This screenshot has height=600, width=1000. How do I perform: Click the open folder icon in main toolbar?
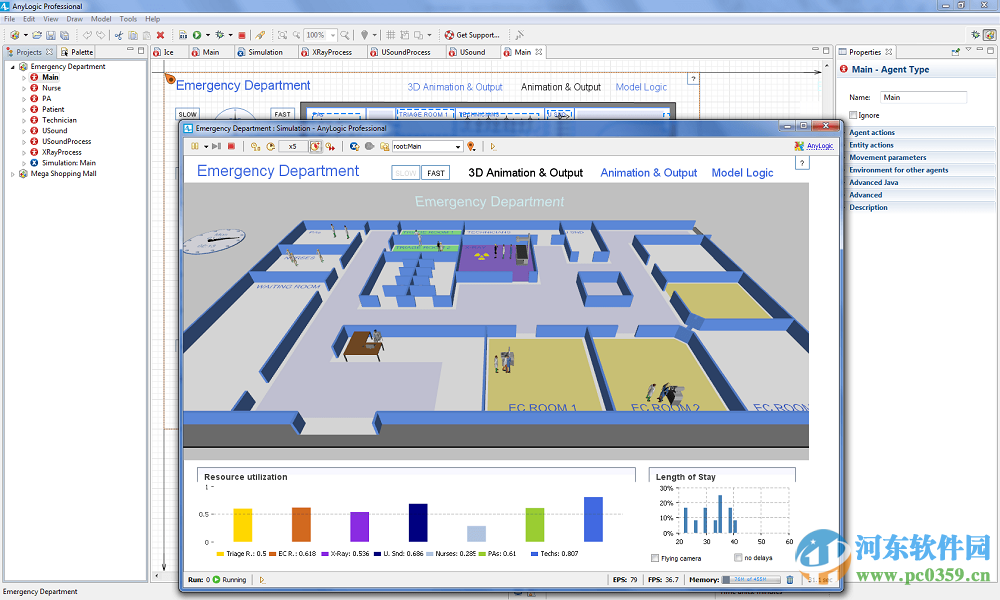(x=37, y=35)
